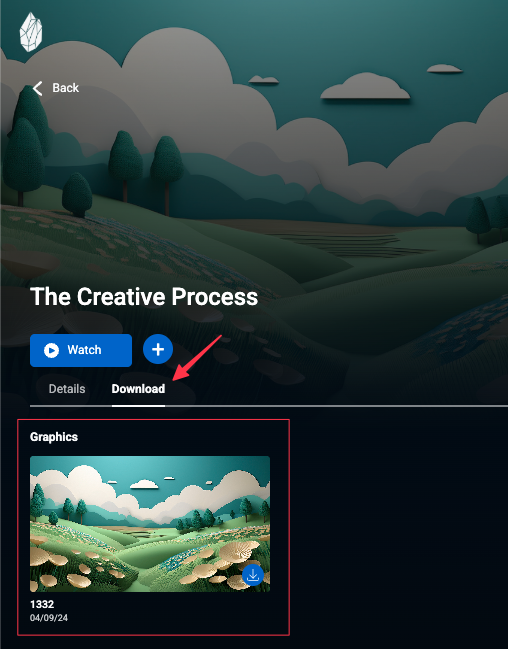508x649 pixels.
Task: Click the play icon inside Watch
Action: pyautogui.click(x=52, y=350)
